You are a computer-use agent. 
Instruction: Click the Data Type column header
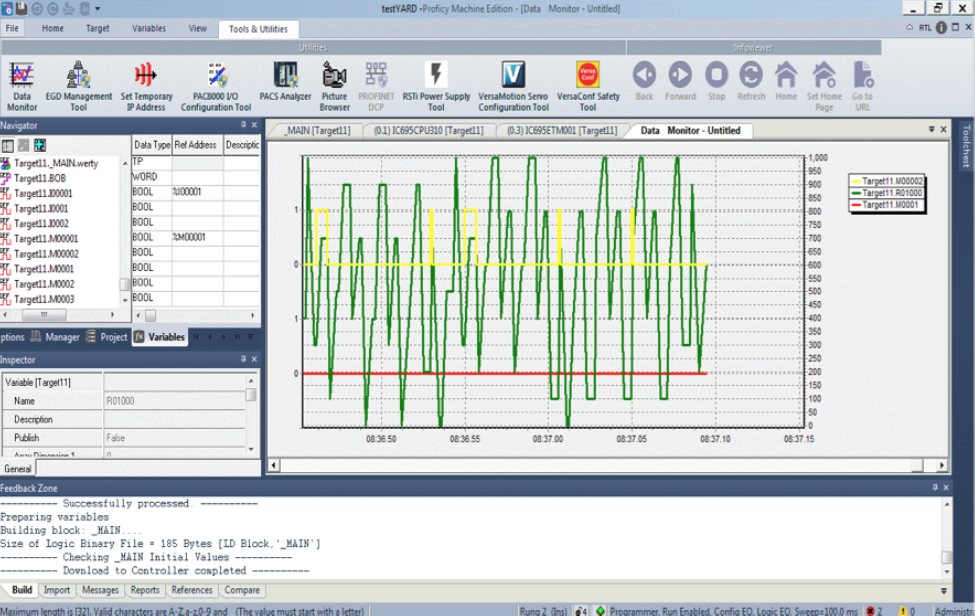pos(152,145)
